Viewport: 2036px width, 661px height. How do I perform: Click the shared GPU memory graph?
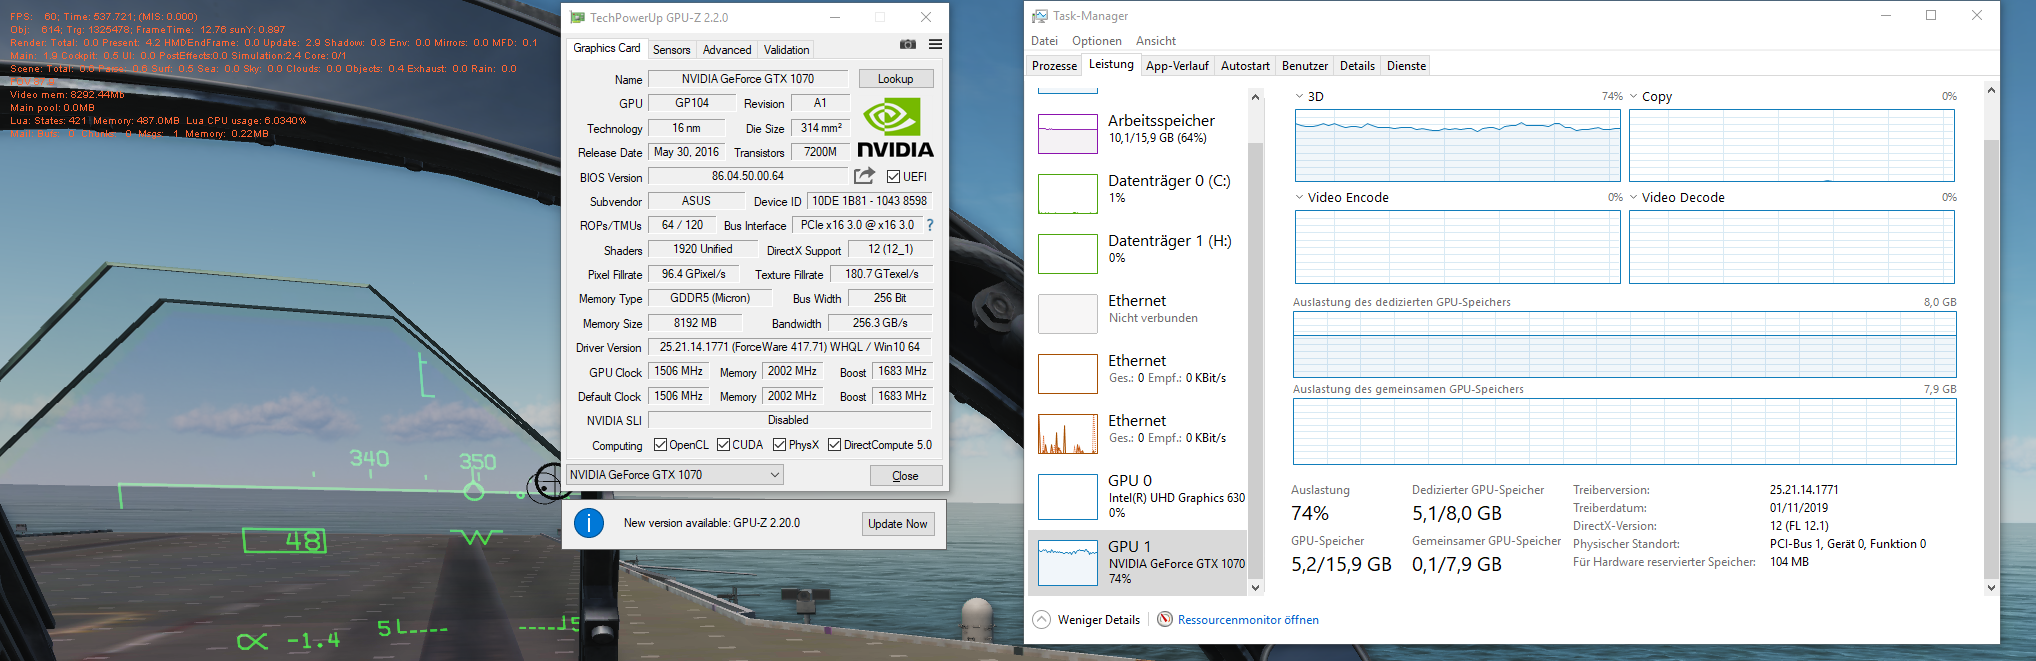pyautogui.click(x=1624, y=431)
